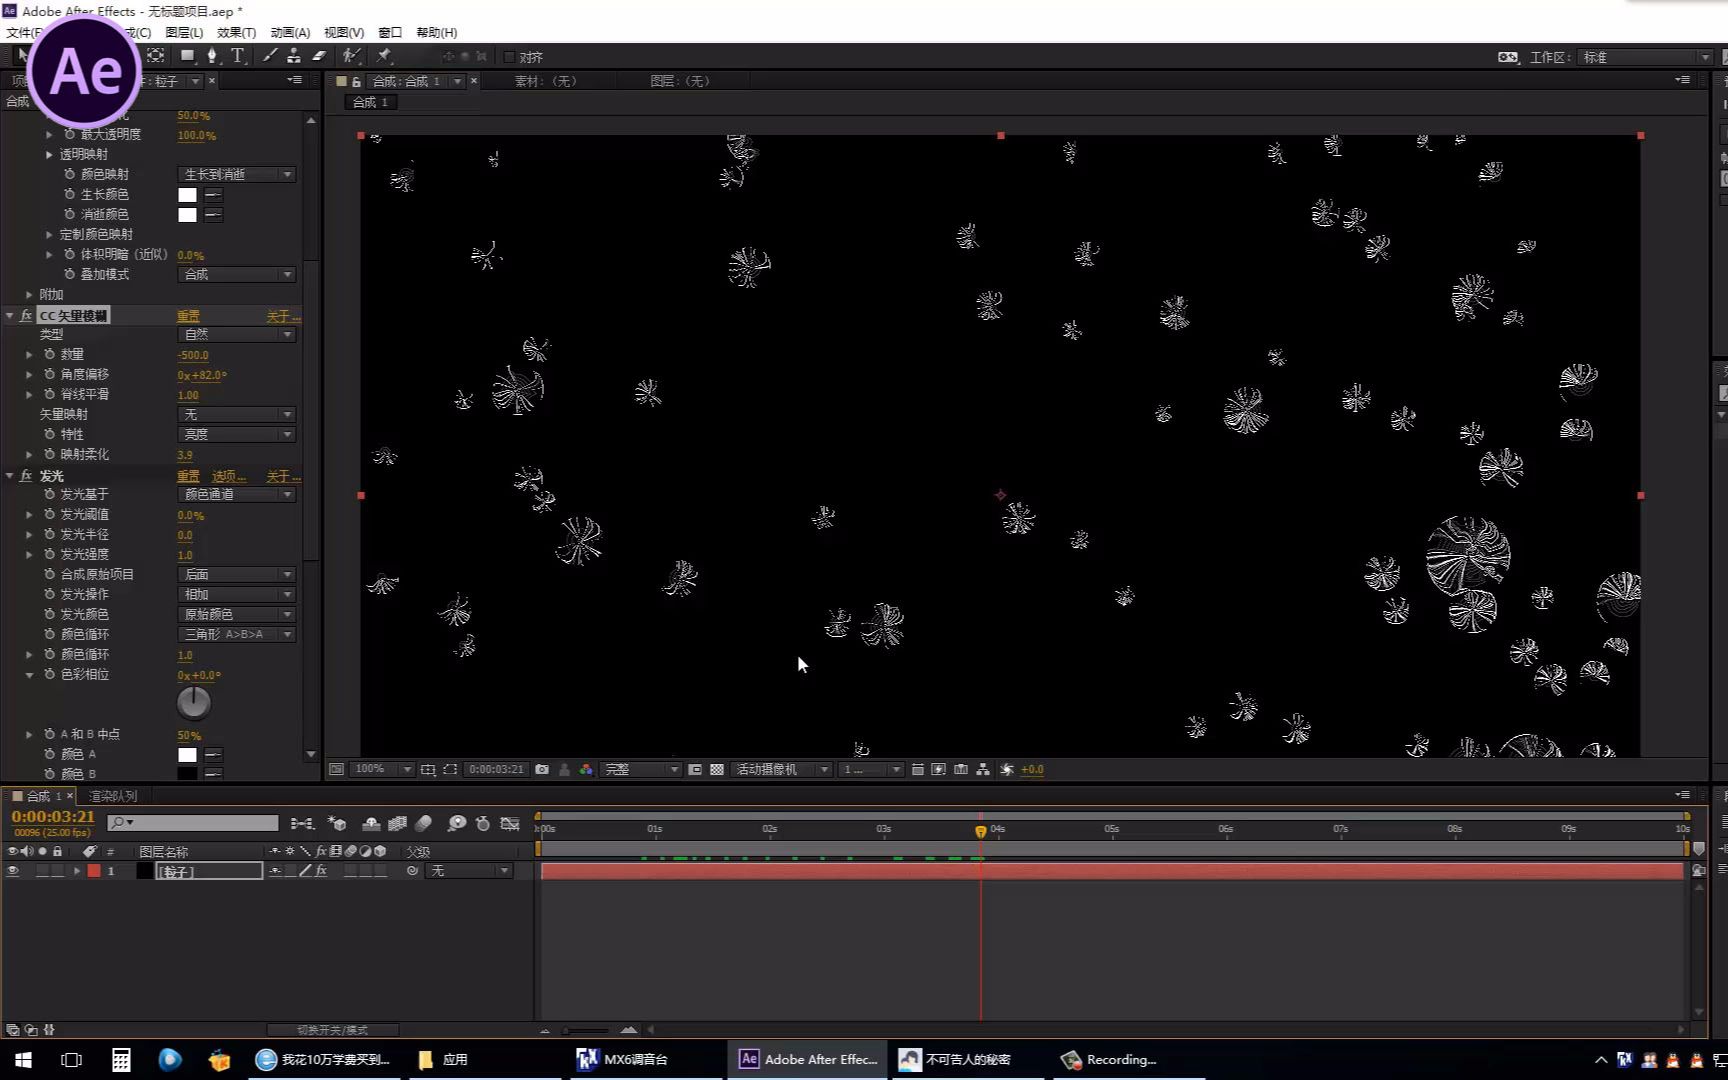Image resolution: width=1728 pixels, height=1080 pixels.
Task: Hide the 粒子 layer with the eye toggle
Action: coord(13,870)
